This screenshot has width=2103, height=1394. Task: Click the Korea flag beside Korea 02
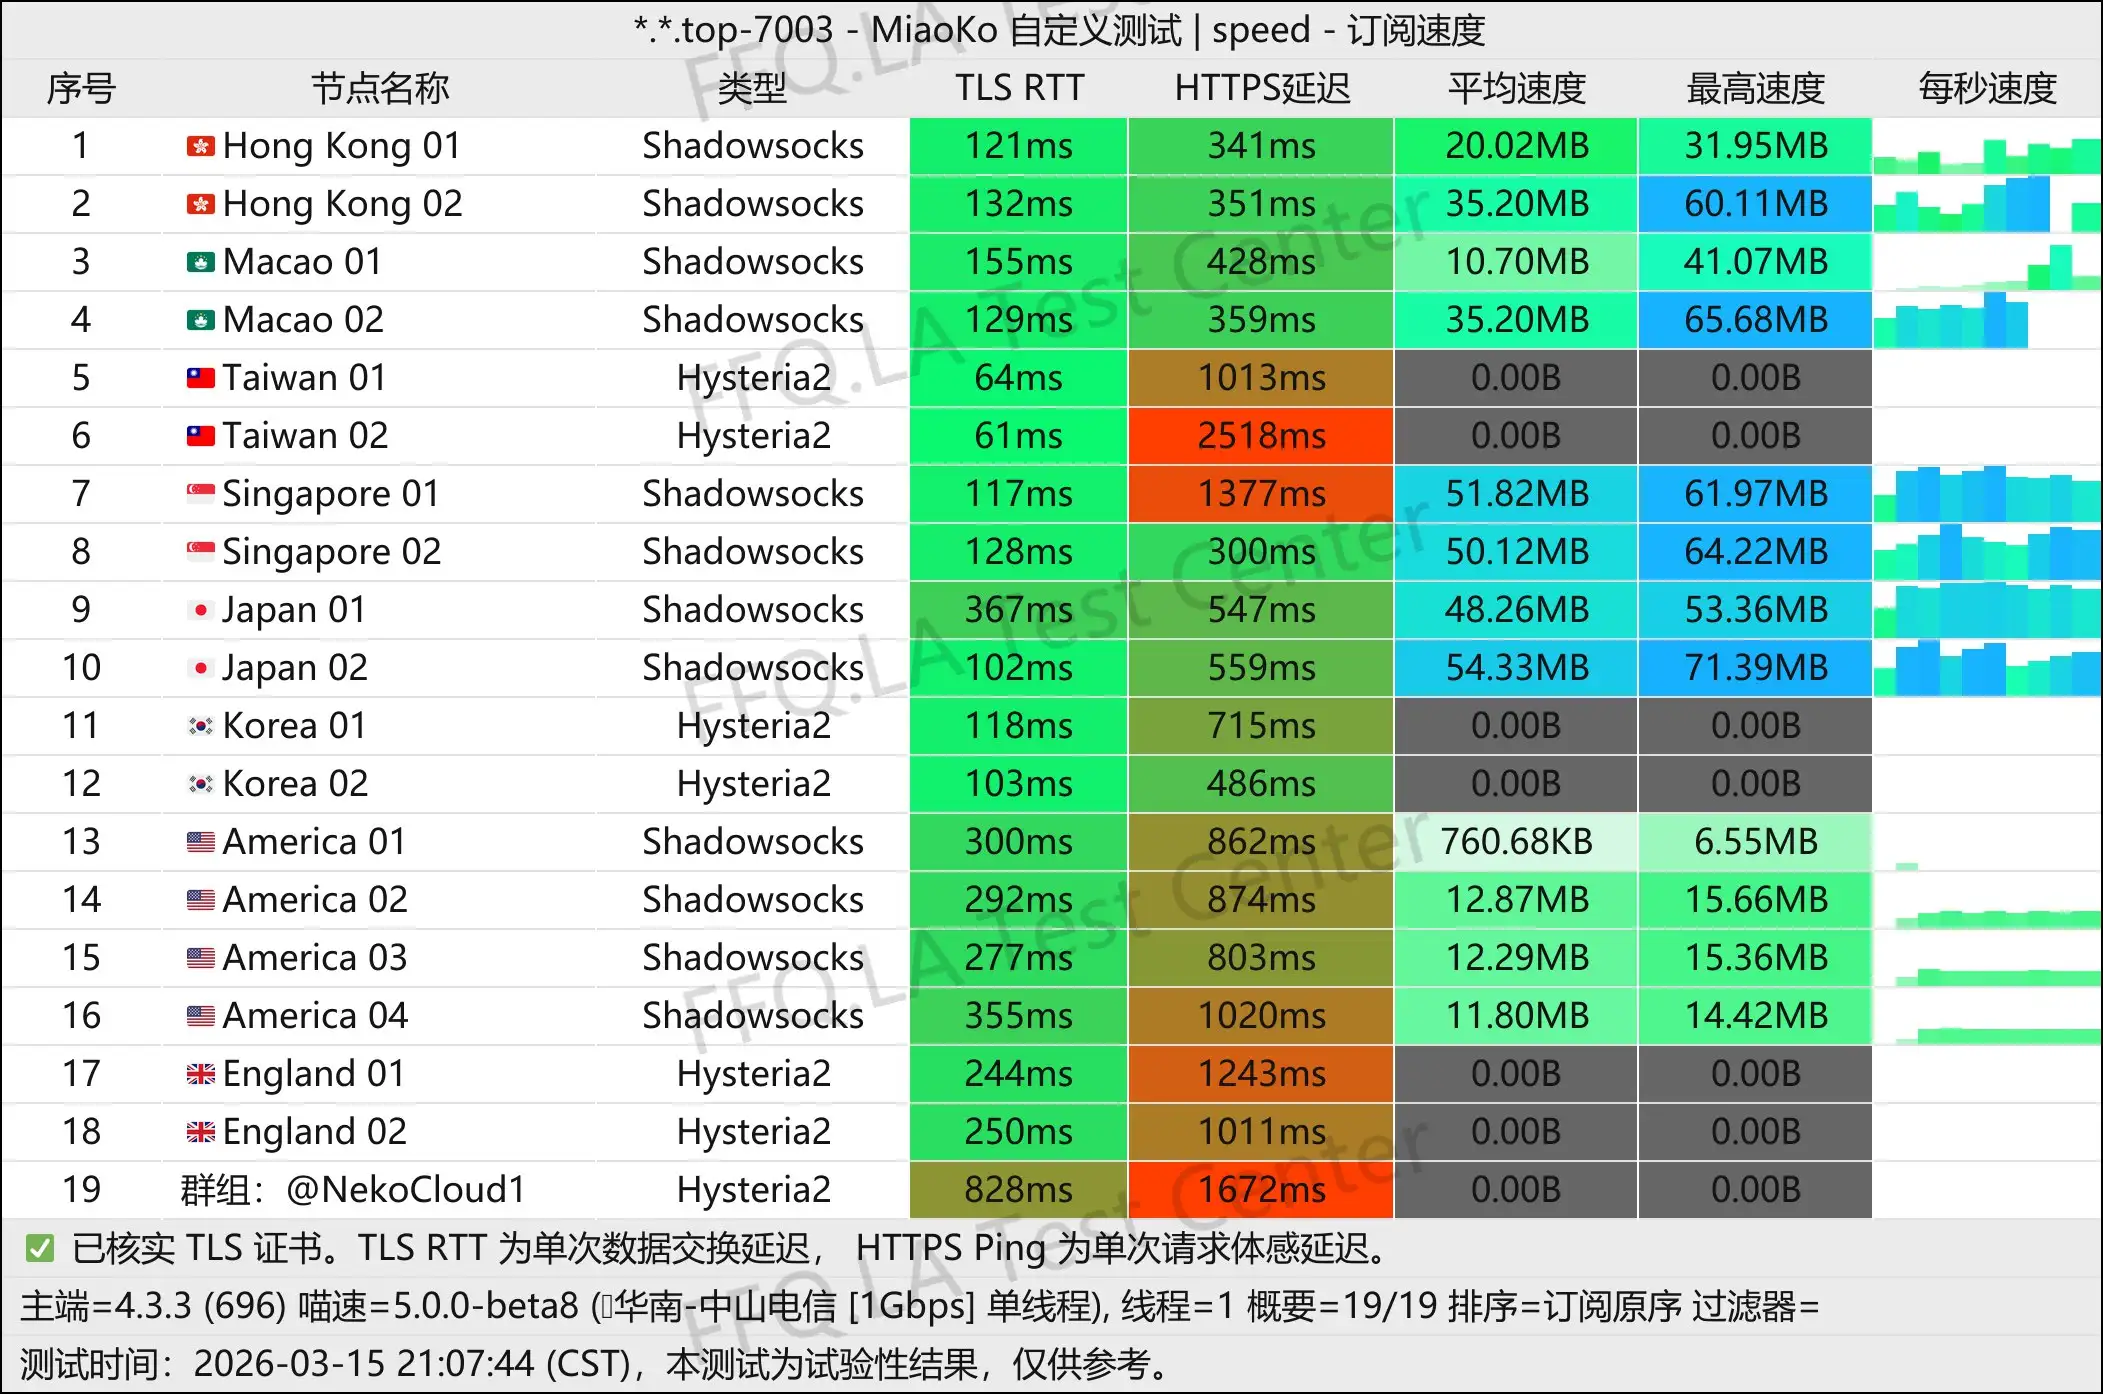pyautogui.click(x=200, y=783)
